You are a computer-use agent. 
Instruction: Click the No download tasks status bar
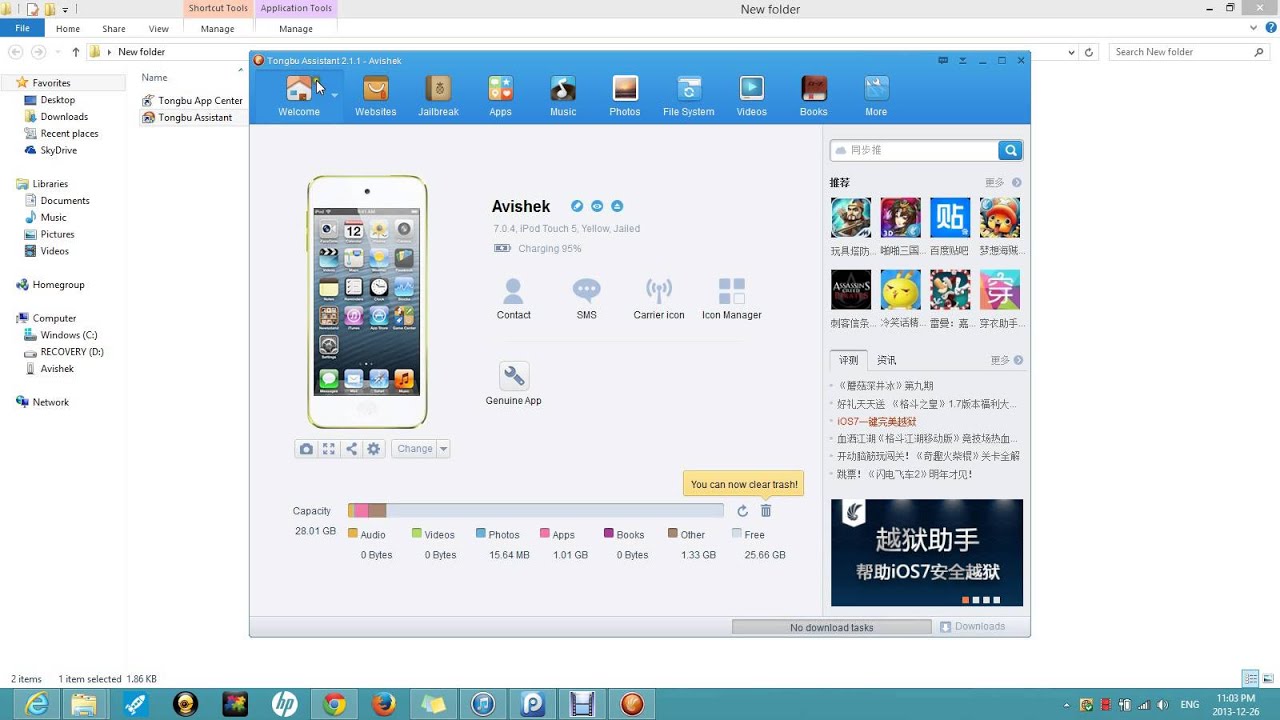[831, 627]
